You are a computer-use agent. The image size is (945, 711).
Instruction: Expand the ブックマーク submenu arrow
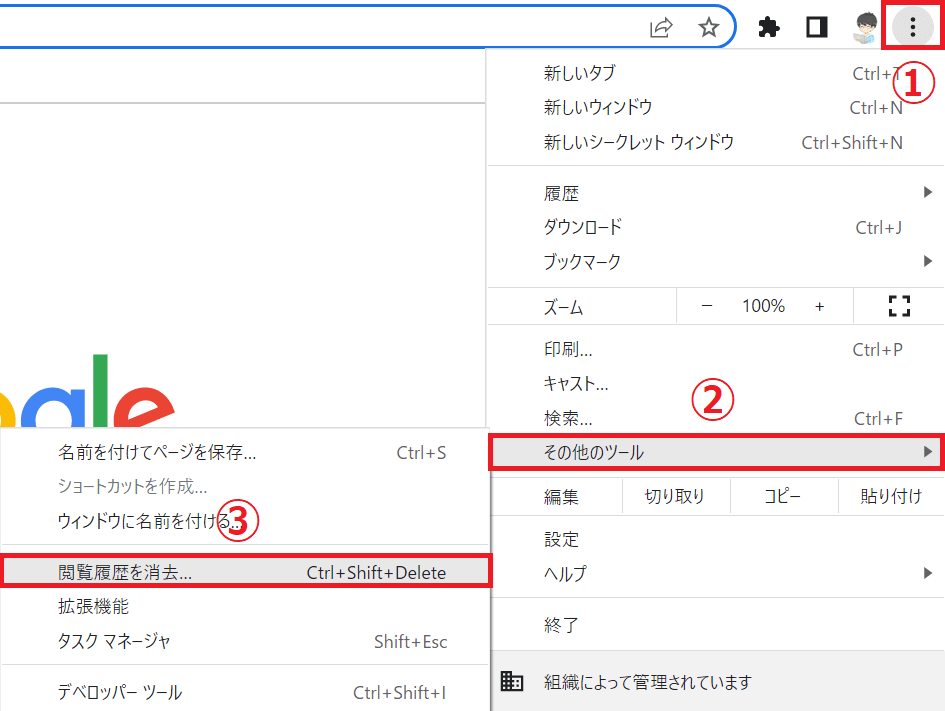coord(926,261)
